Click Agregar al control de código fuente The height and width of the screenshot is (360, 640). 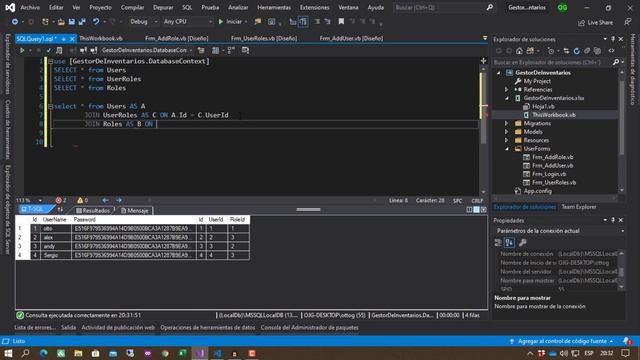[x=562, y=341]
